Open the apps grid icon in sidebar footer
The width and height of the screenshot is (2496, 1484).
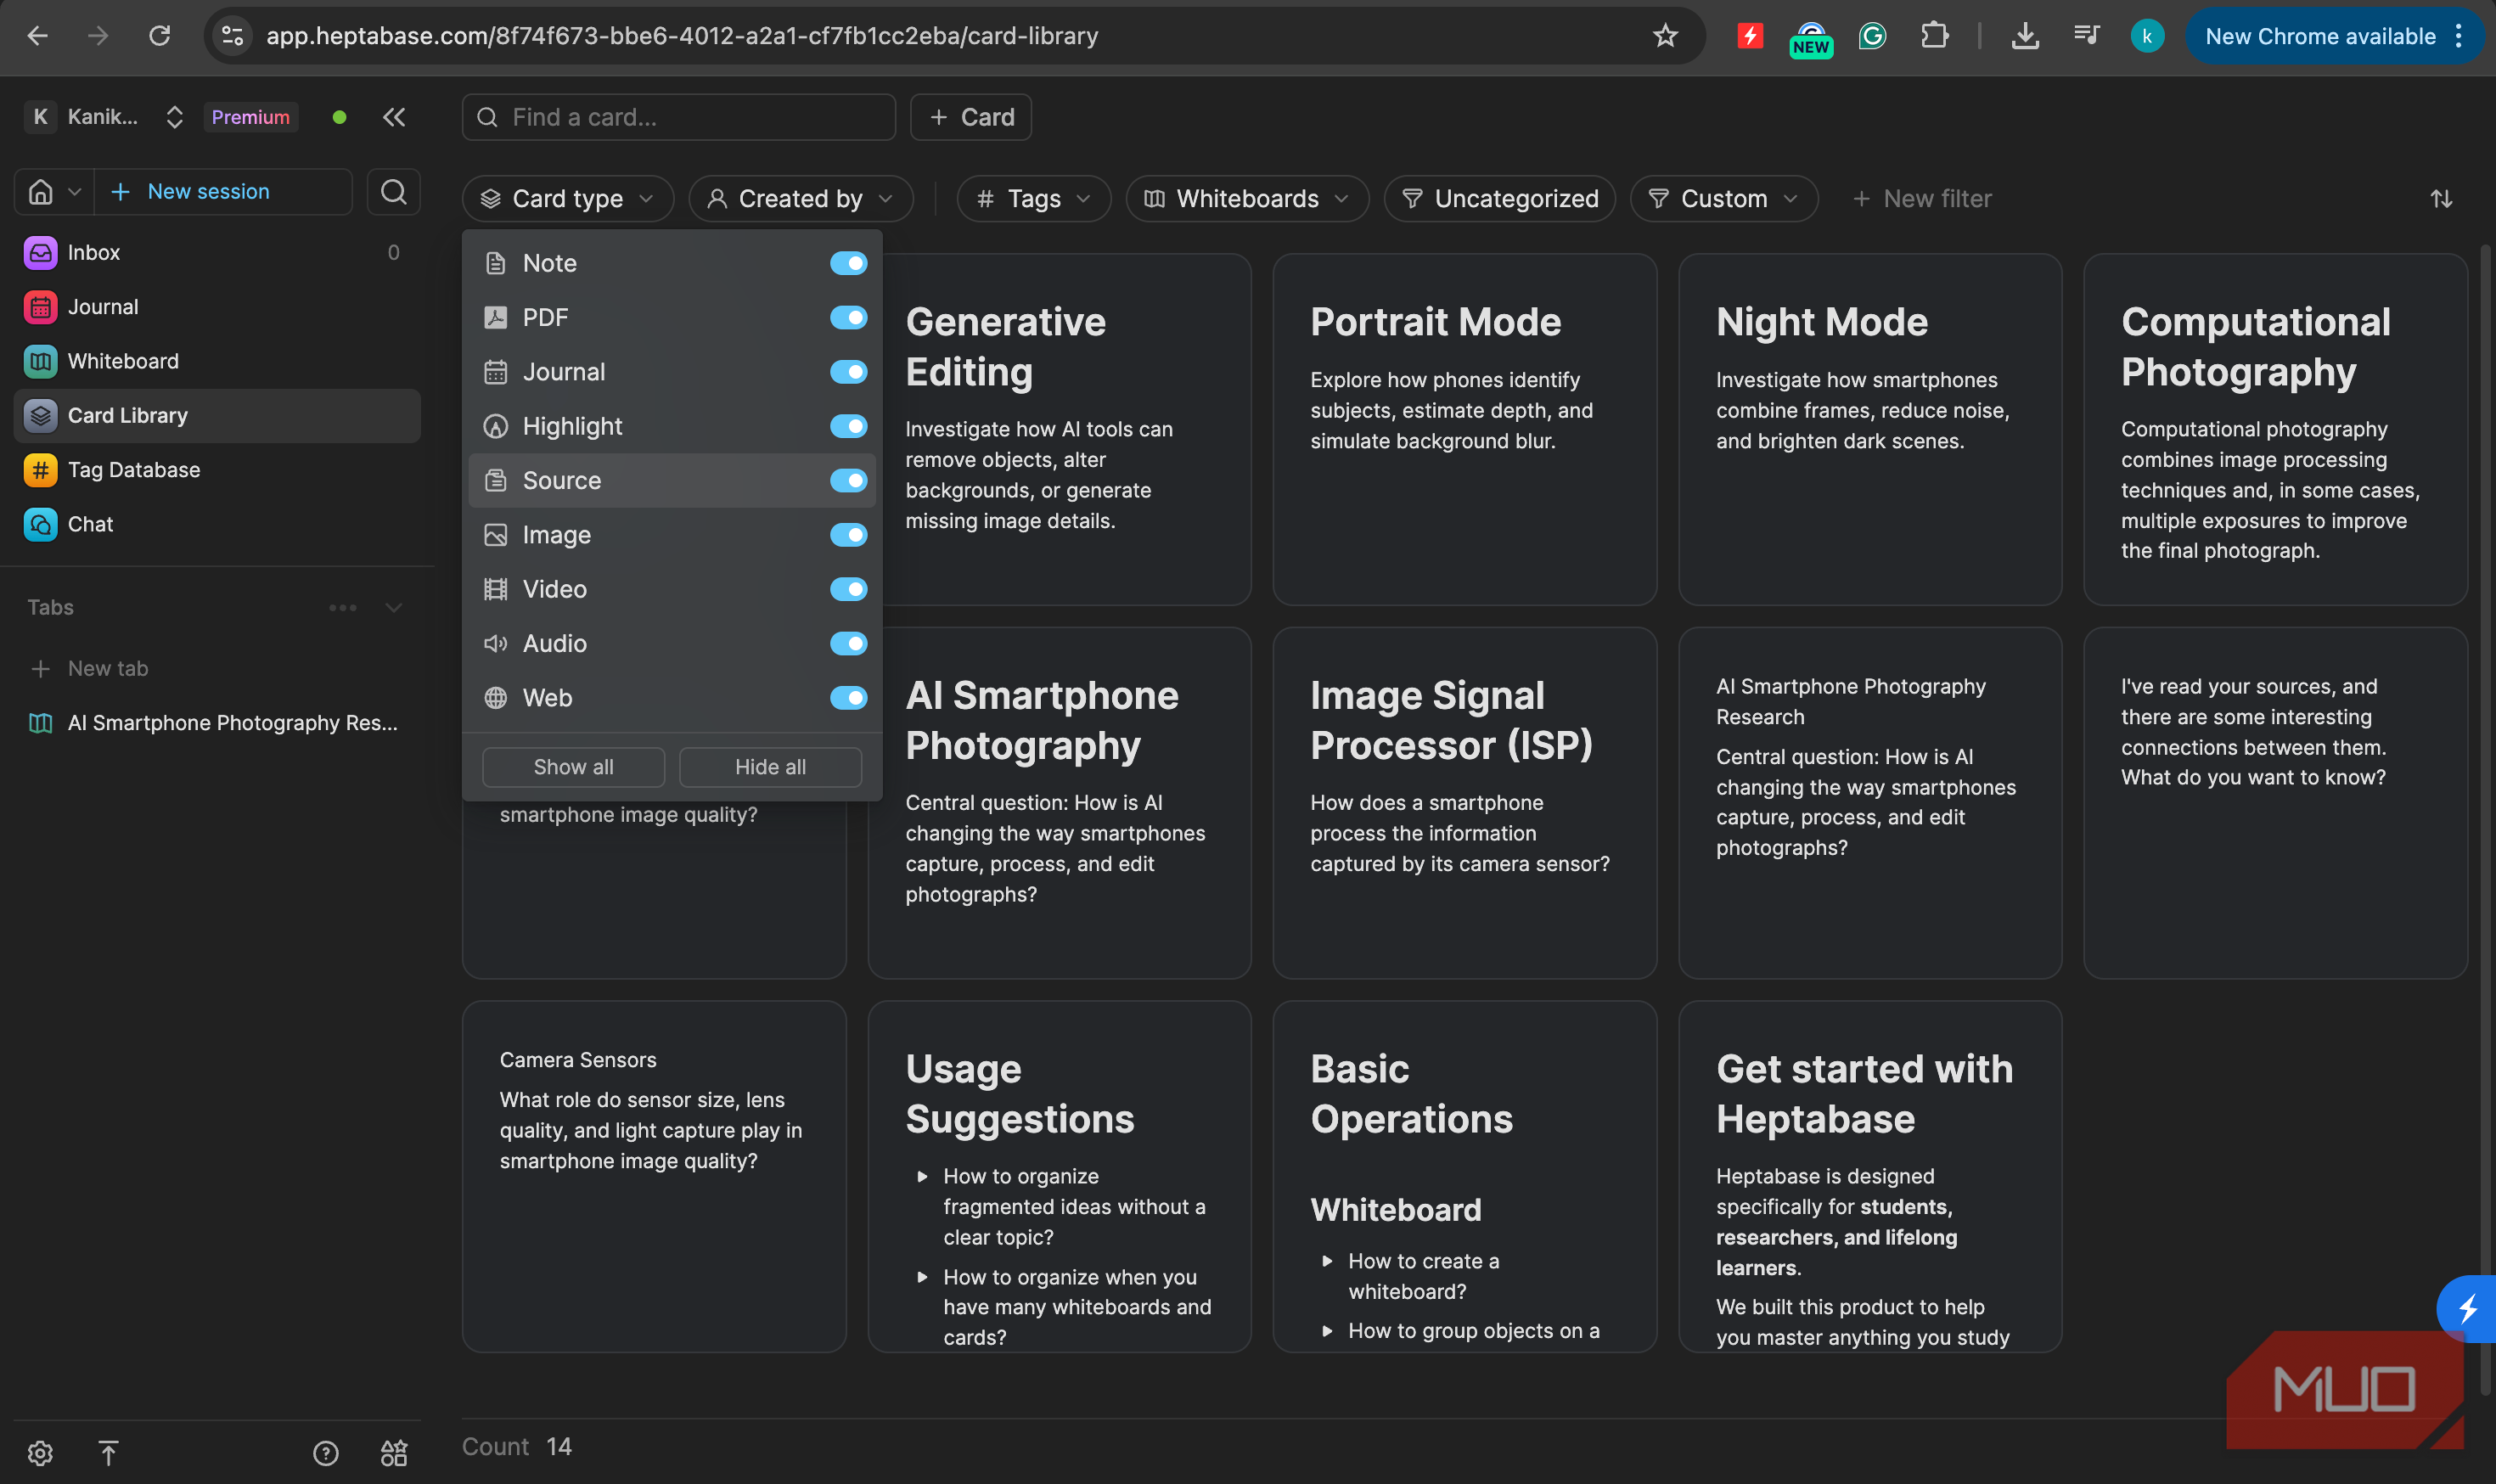point(394,1452)
